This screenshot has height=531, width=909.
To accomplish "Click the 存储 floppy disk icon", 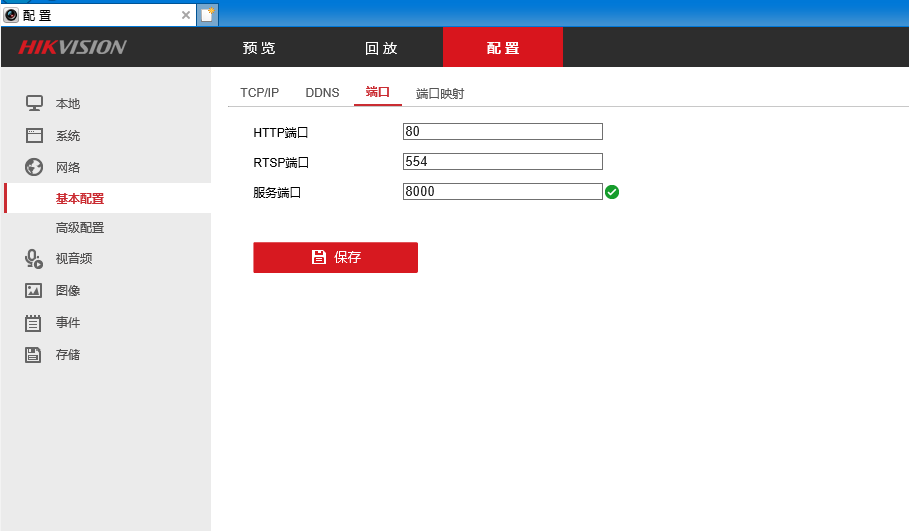I will tap(33, 355).
